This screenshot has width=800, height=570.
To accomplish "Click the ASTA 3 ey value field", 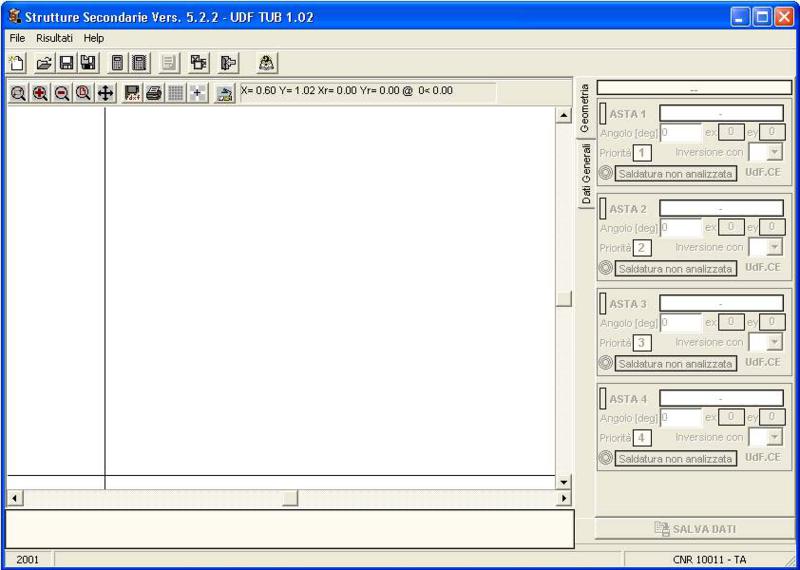I will click(772, 322).
